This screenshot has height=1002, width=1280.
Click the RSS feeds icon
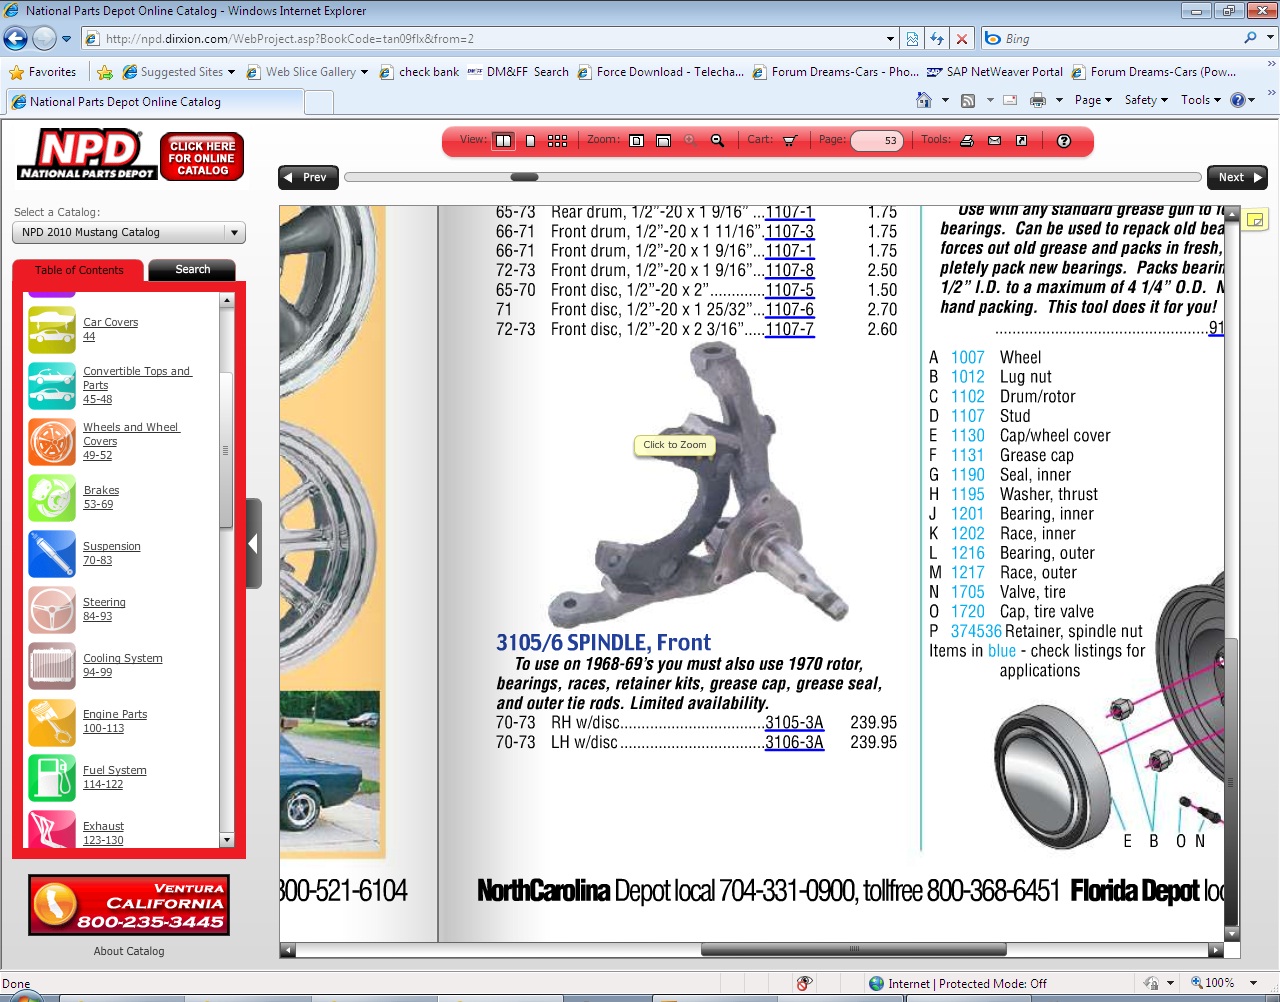click(x=967, y=100)
